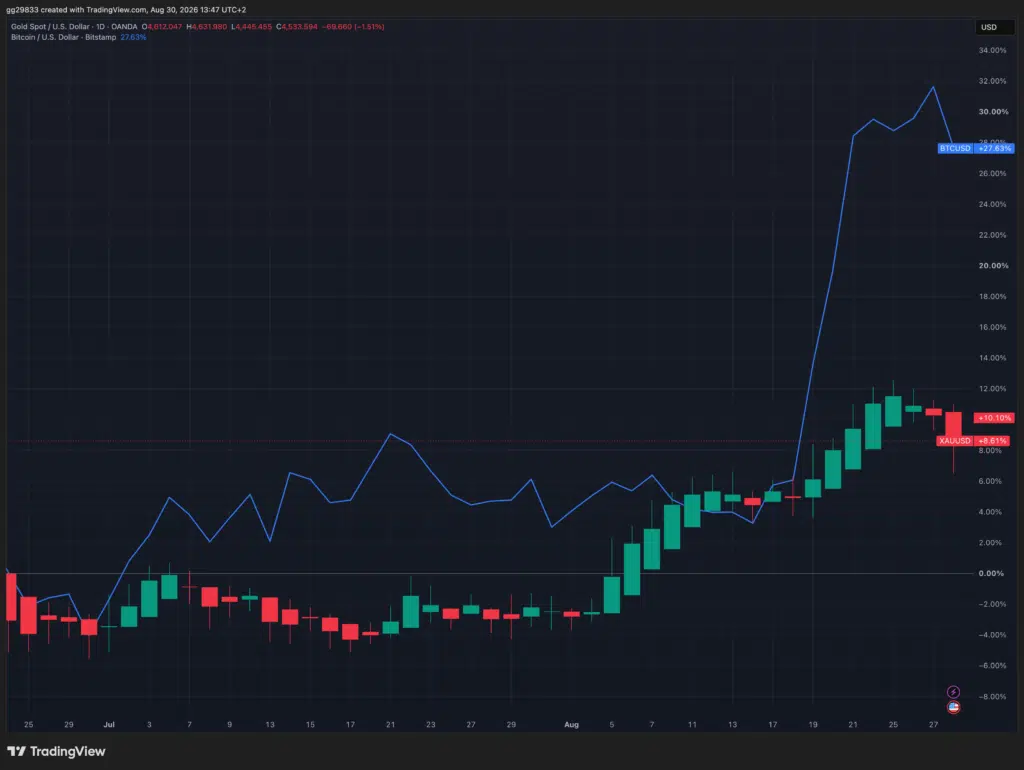
Task: Click the 1D interval label in legend
Action: click(101, 27)
